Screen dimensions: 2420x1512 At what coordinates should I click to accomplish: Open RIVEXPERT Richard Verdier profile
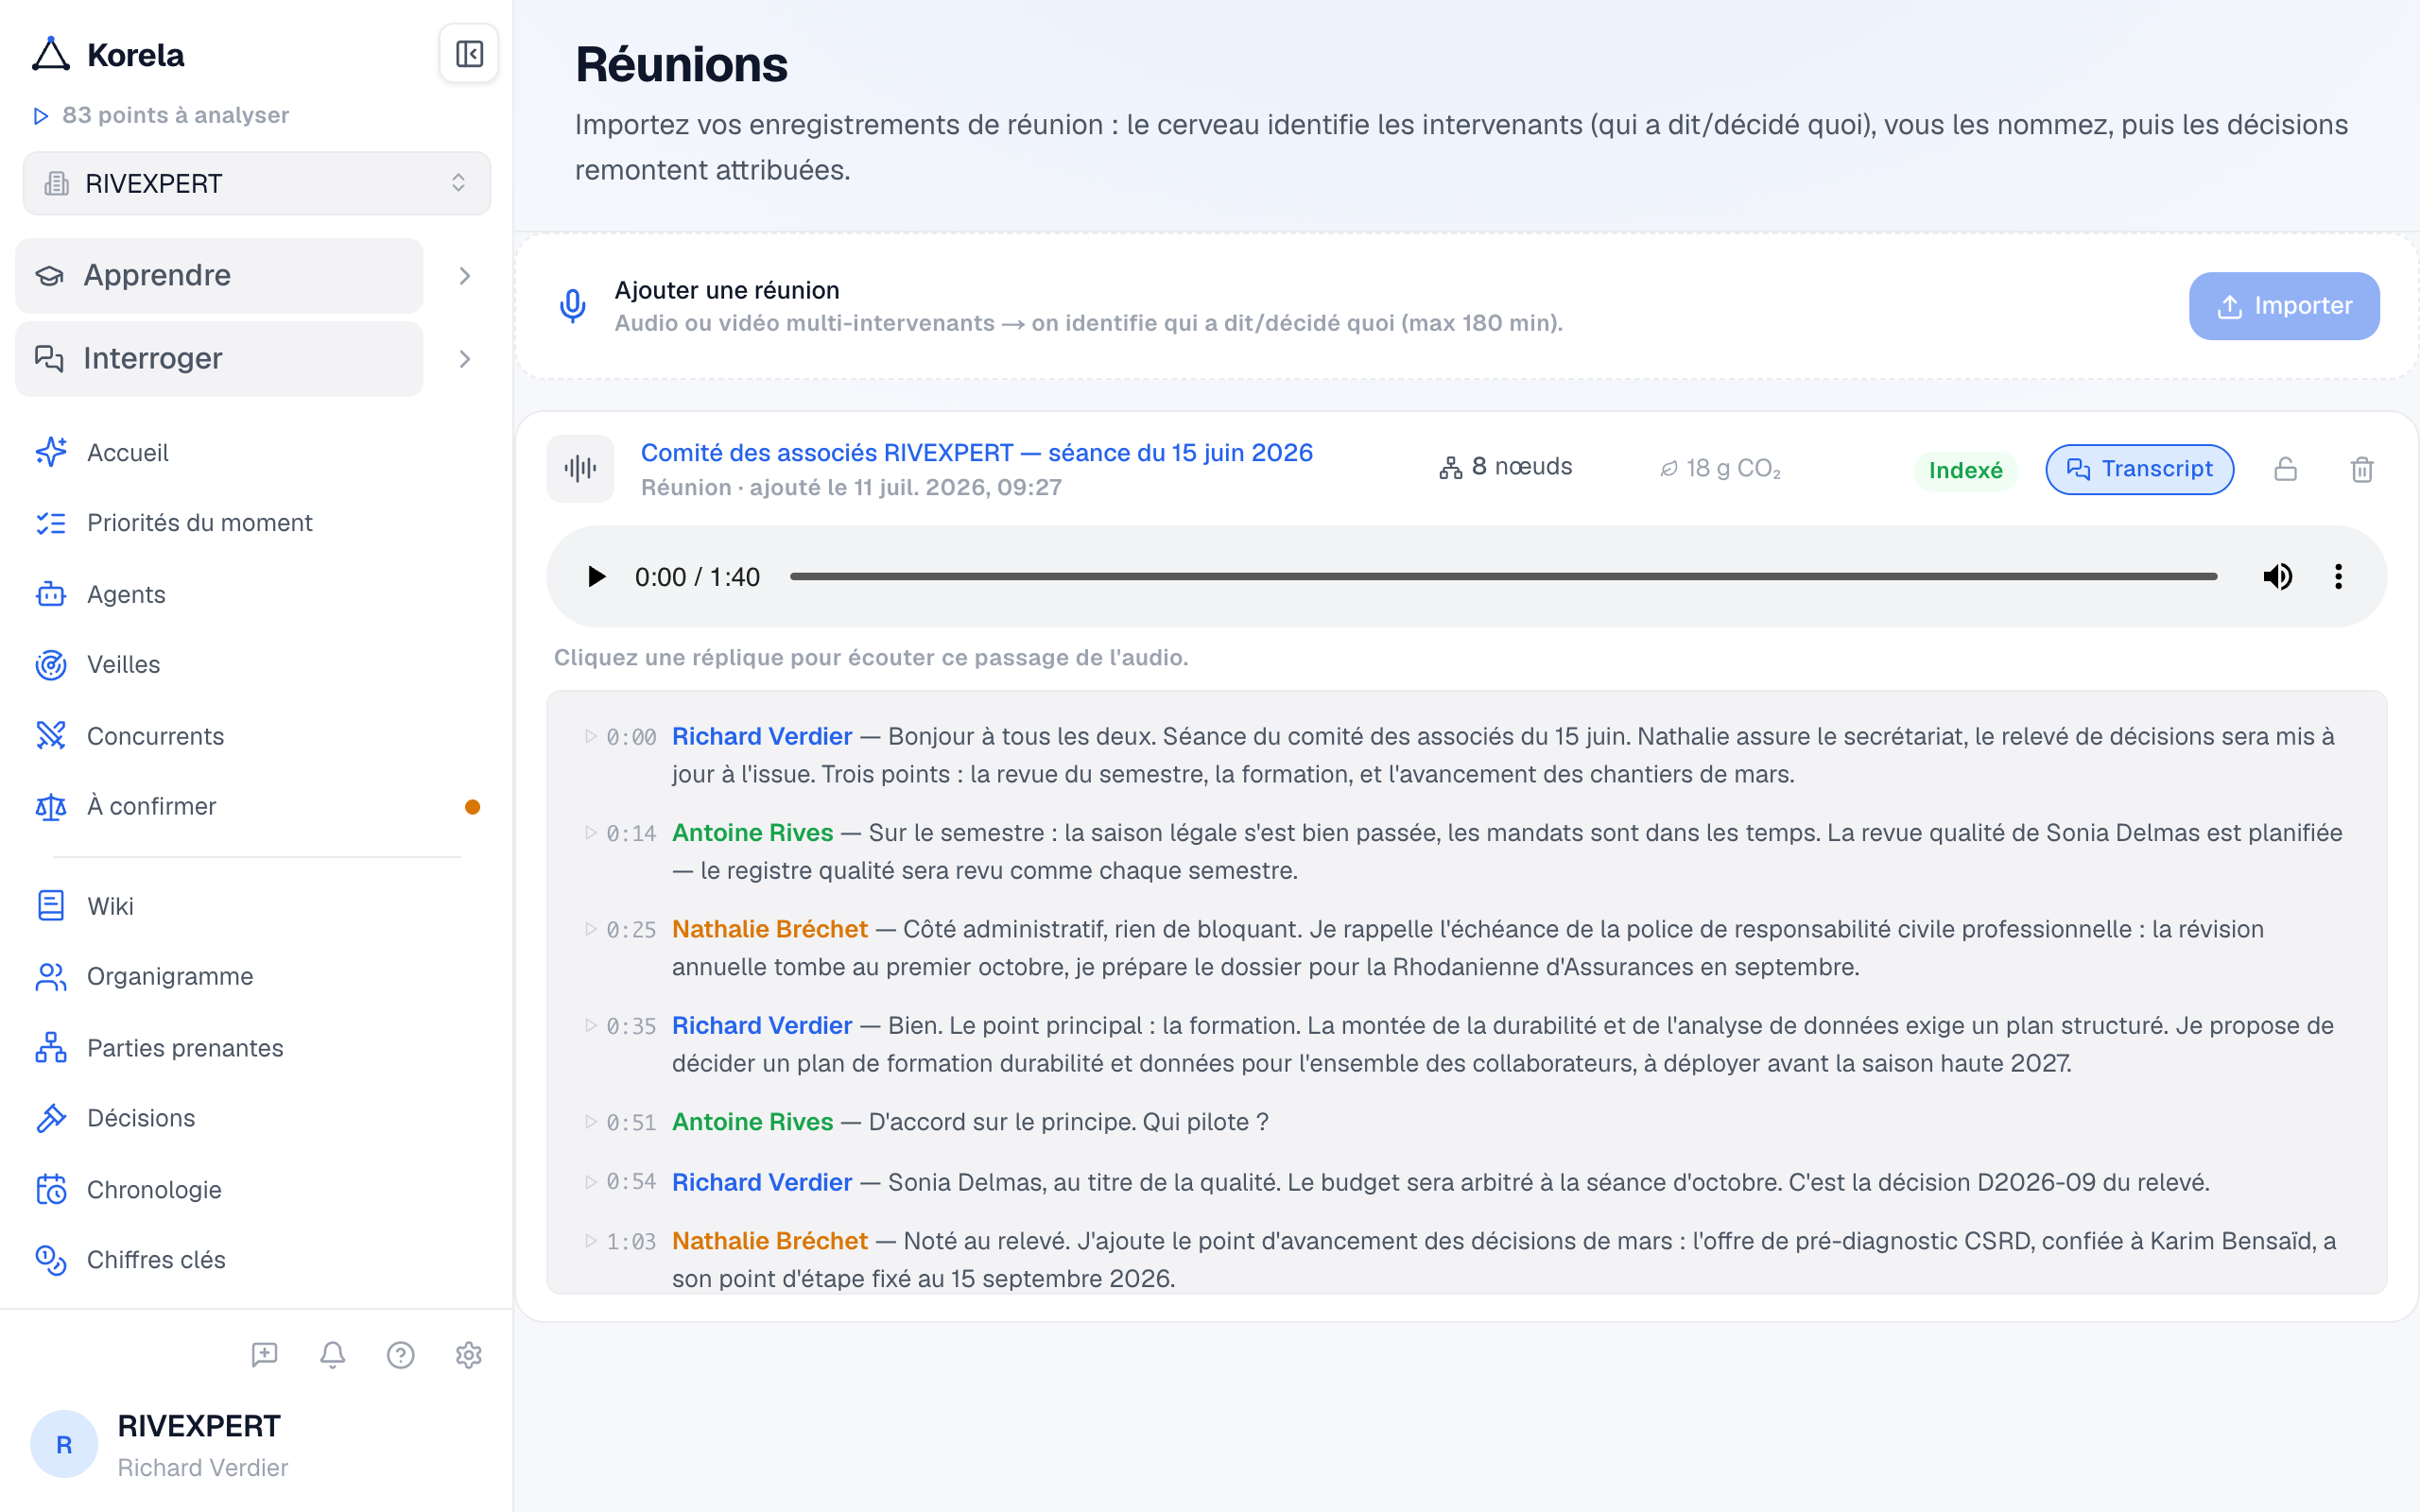coord(203,1445)
